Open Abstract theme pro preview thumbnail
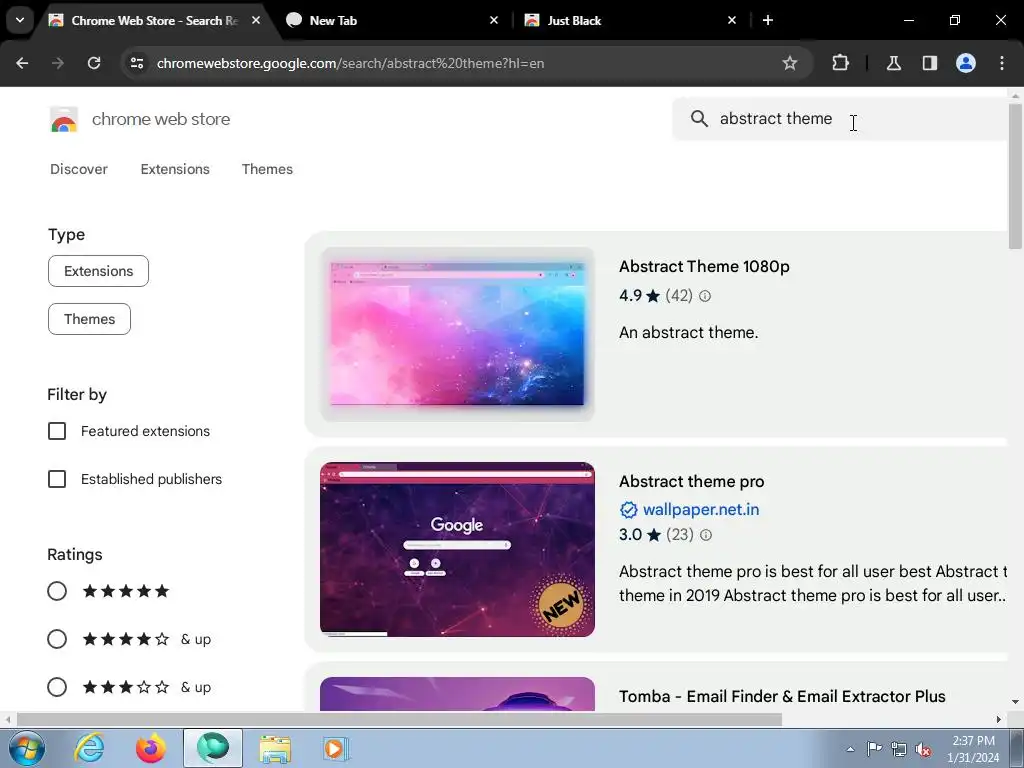The width and height of the screenshot is (1024, 768). [x=457, y=549]
